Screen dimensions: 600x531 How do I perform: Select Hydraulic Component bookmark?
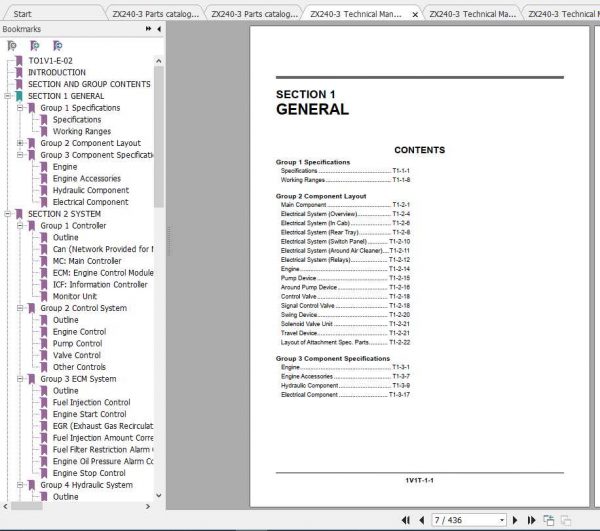[91, 190]
